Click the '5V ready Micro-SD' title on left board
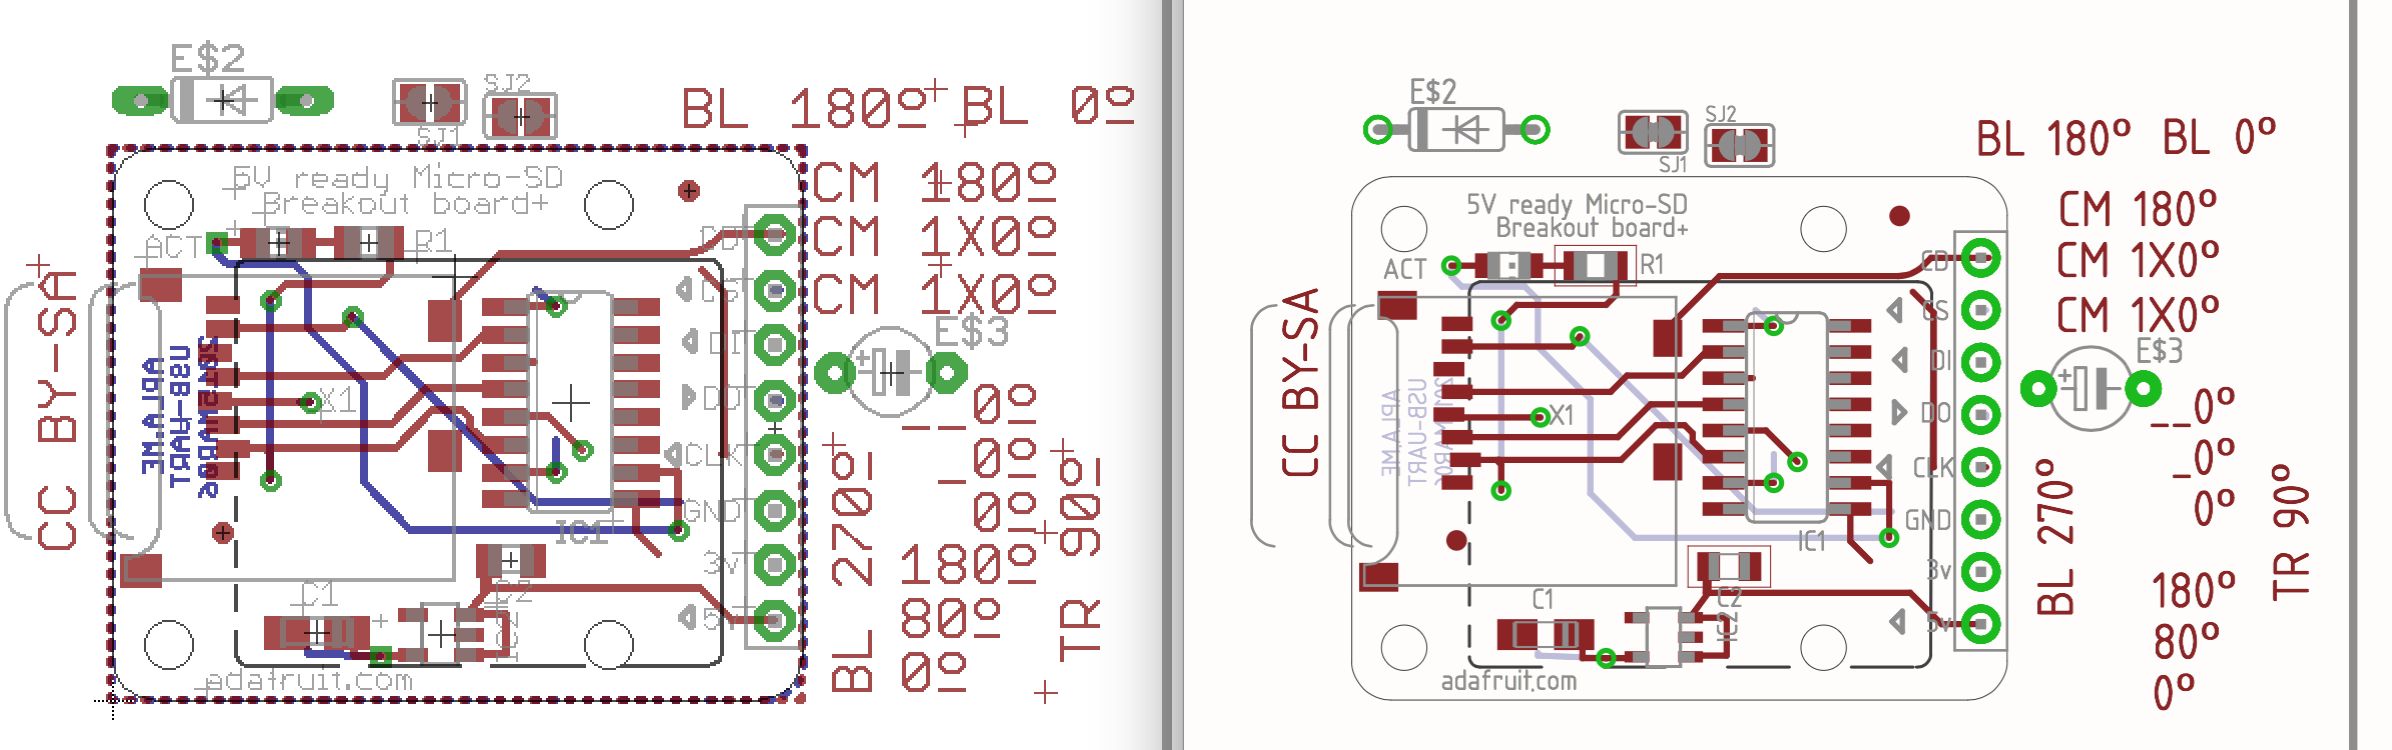The height and width of the screenshot is (750, 2392). 397,178
